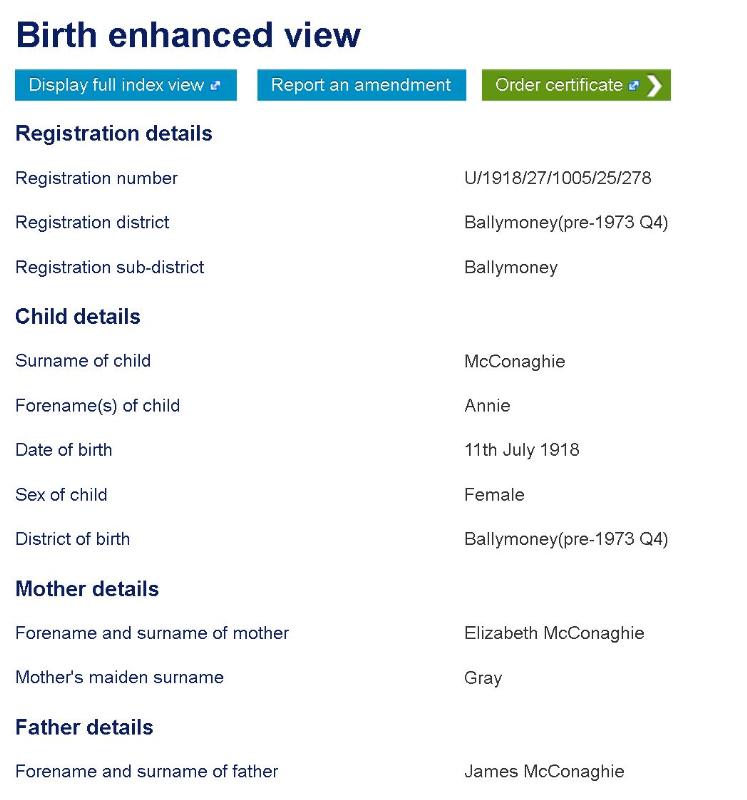The height and width of the screenshot is (800, 747).
Task: Open the Display full index view button
Action: pos(117,85)
